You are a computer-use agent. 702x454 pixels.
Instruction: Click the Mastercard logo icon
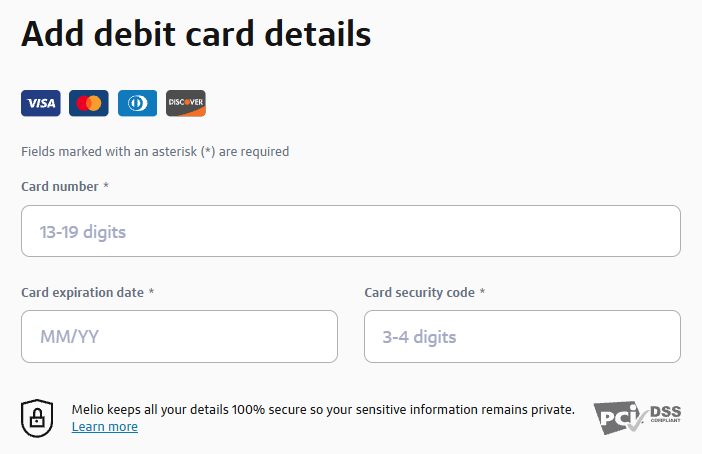89,103
